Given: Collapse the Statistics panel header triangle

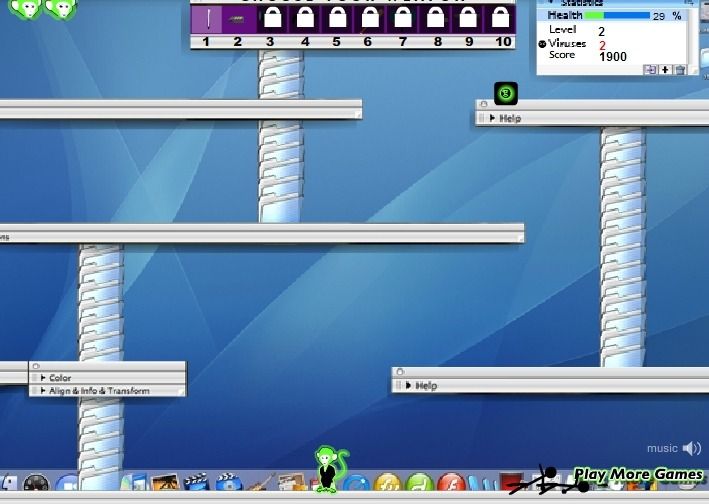Looking at the screenshot, I should (551, 3).
